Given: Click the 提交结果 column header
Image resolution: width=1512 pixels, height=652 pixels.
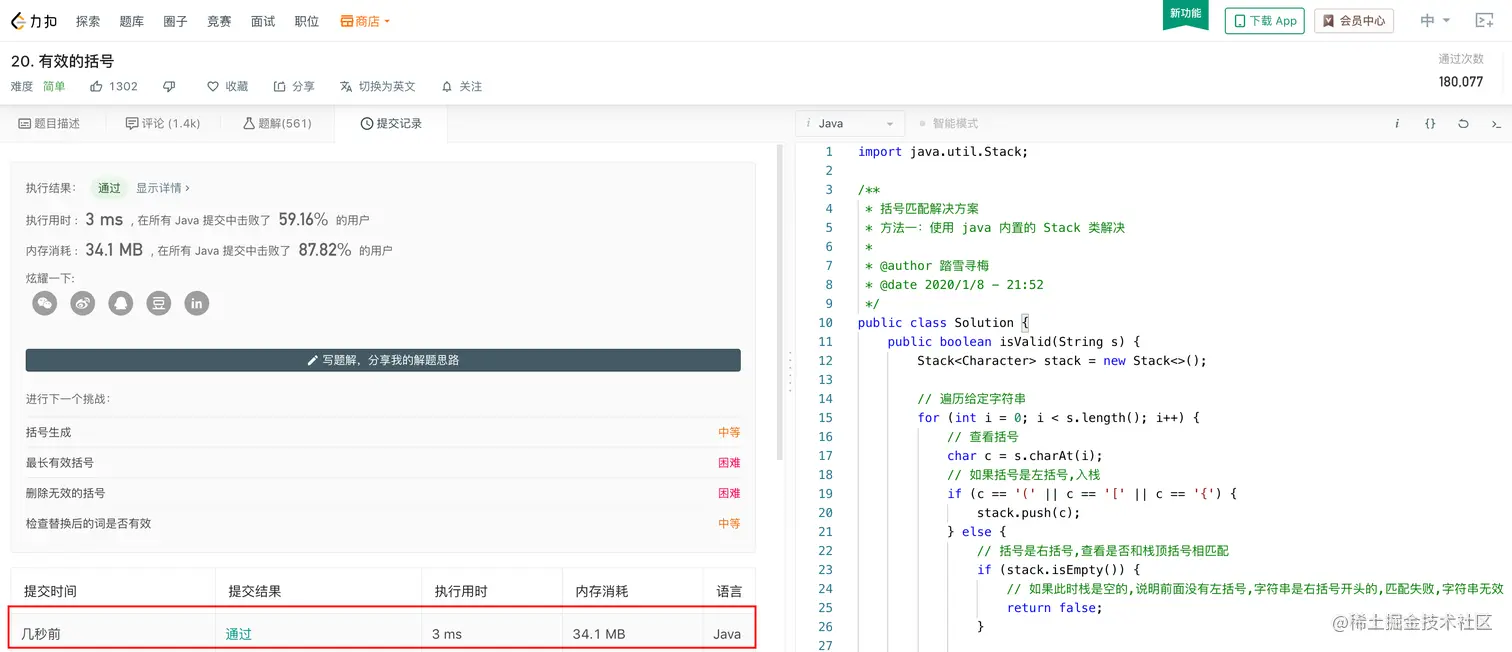Looking at the screenshot, I should coord(255,591).
